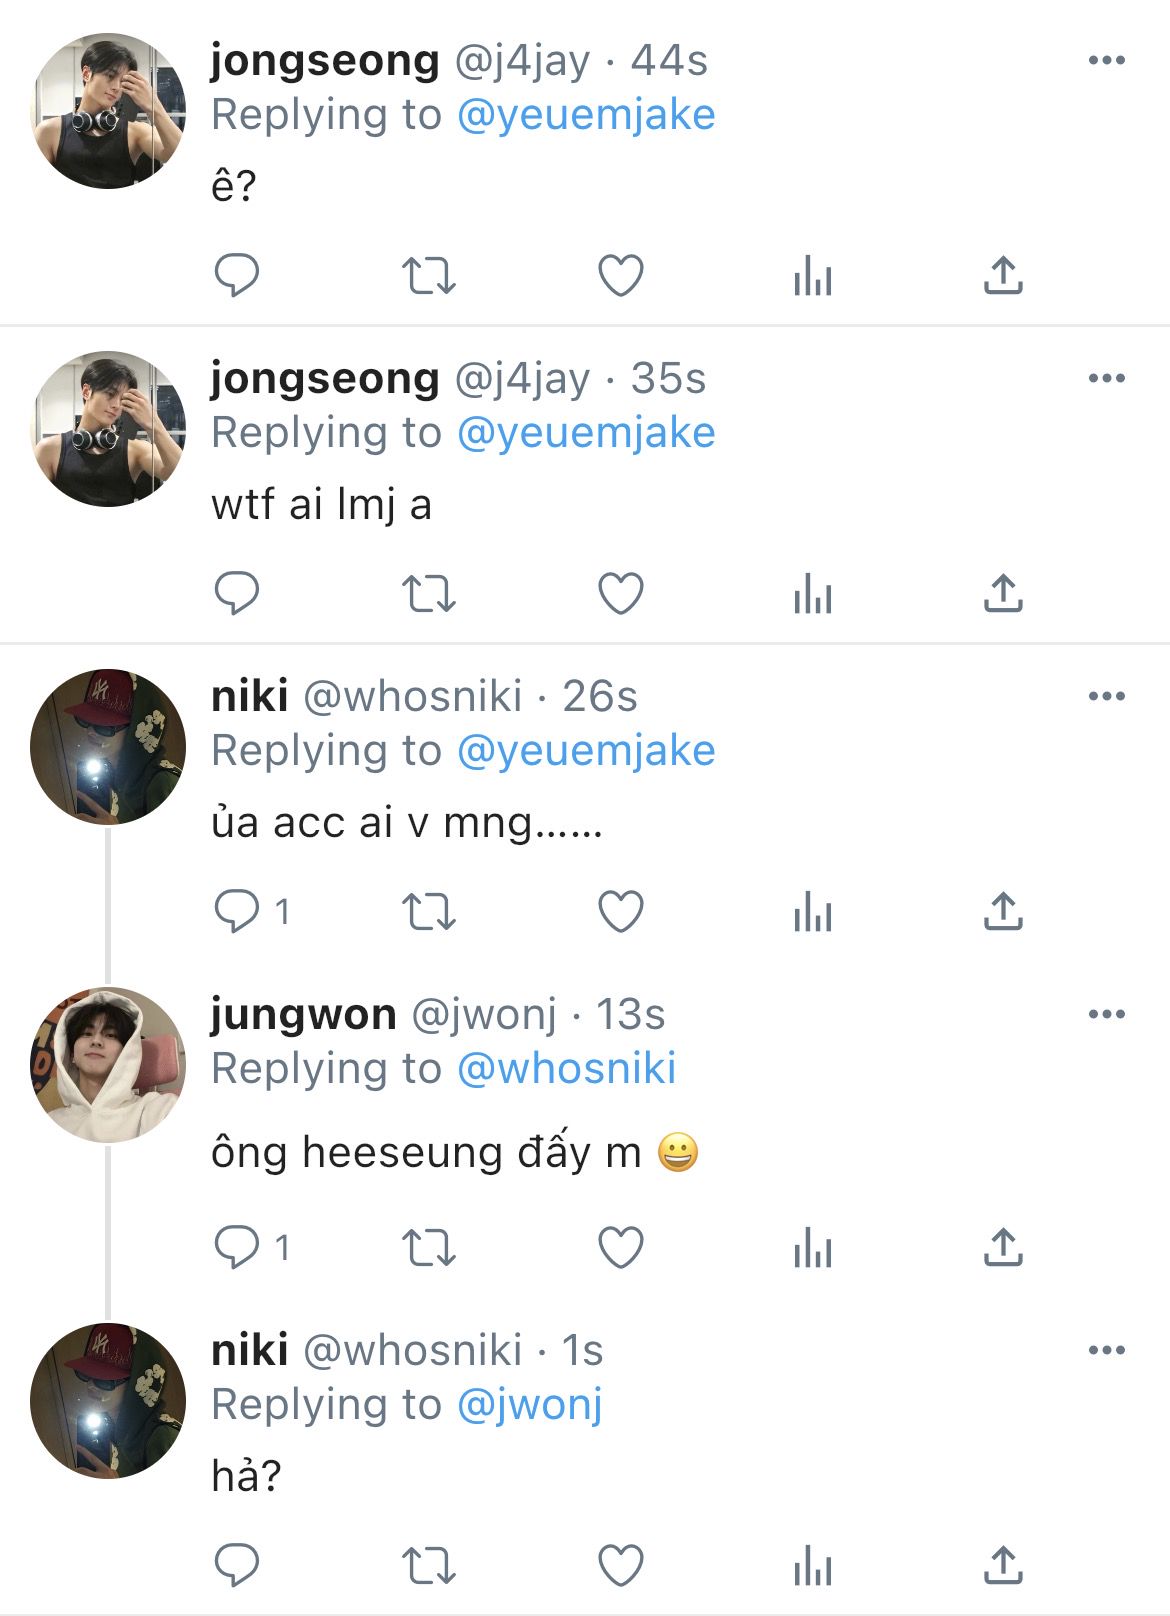View analytics for jongseong's "ê?" tweet
The width and height of the screenshot is (1170, 1616).
click(x=812, y=275)
